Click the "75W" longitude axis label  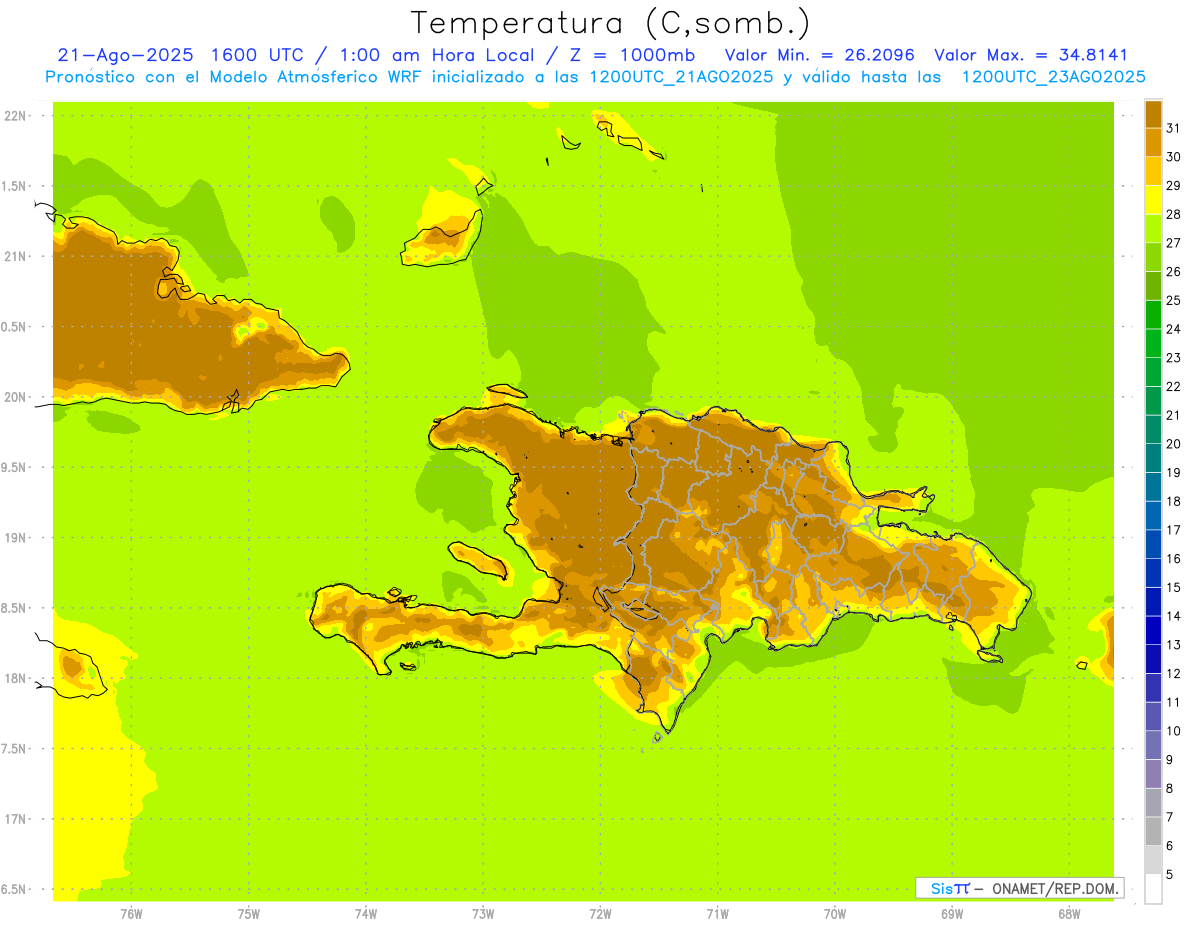(x=249, y=913)
